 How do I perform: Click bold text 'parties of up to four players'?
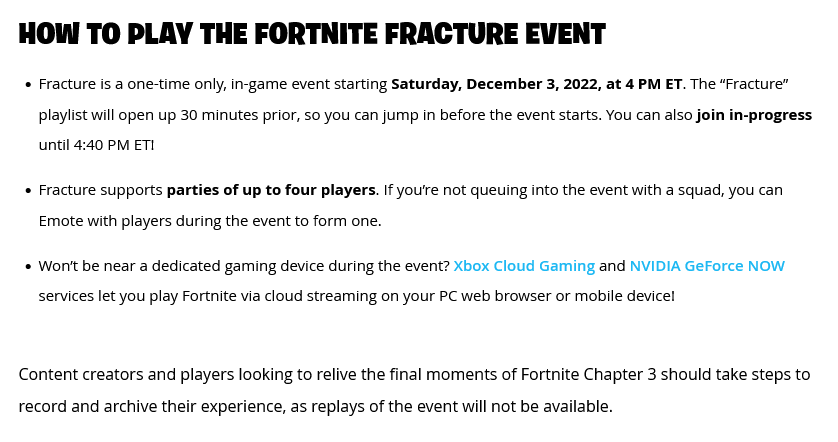pos(271,190)
